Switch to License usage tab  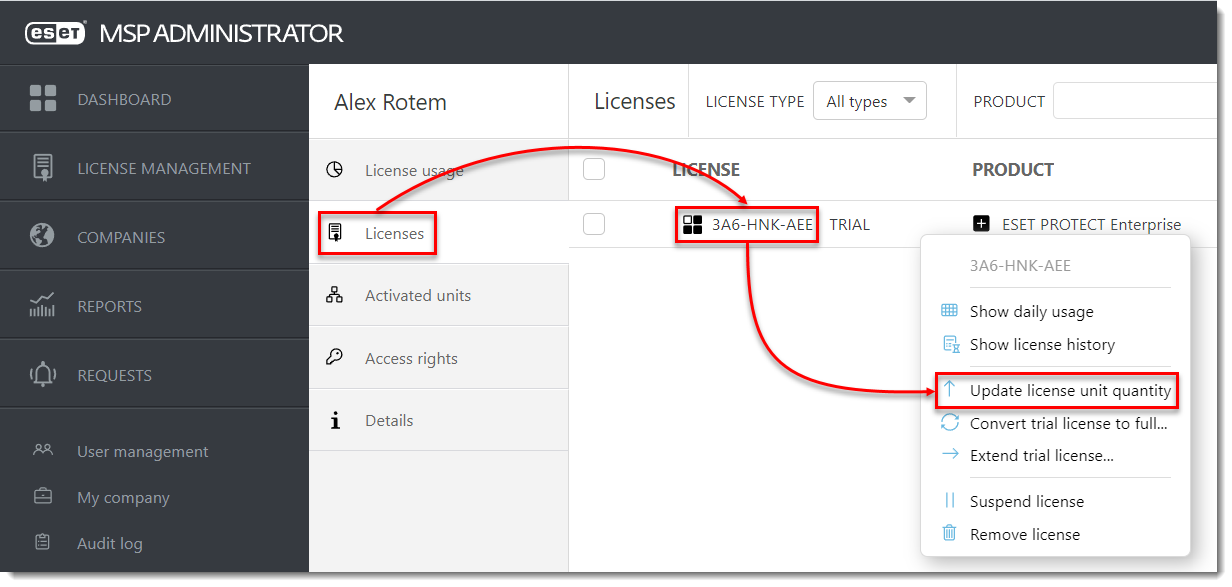pos(438,170)
